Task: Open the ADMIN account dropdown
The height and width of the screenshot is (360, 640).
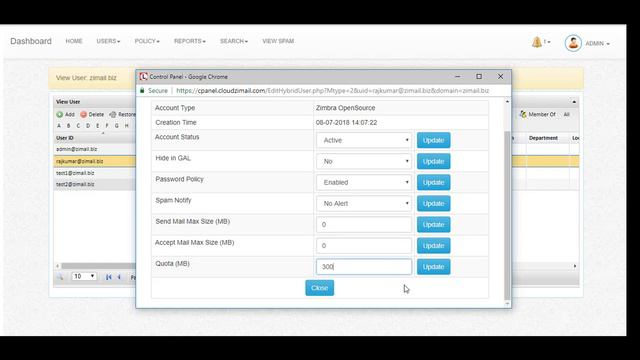Action: tap(598, 43)
